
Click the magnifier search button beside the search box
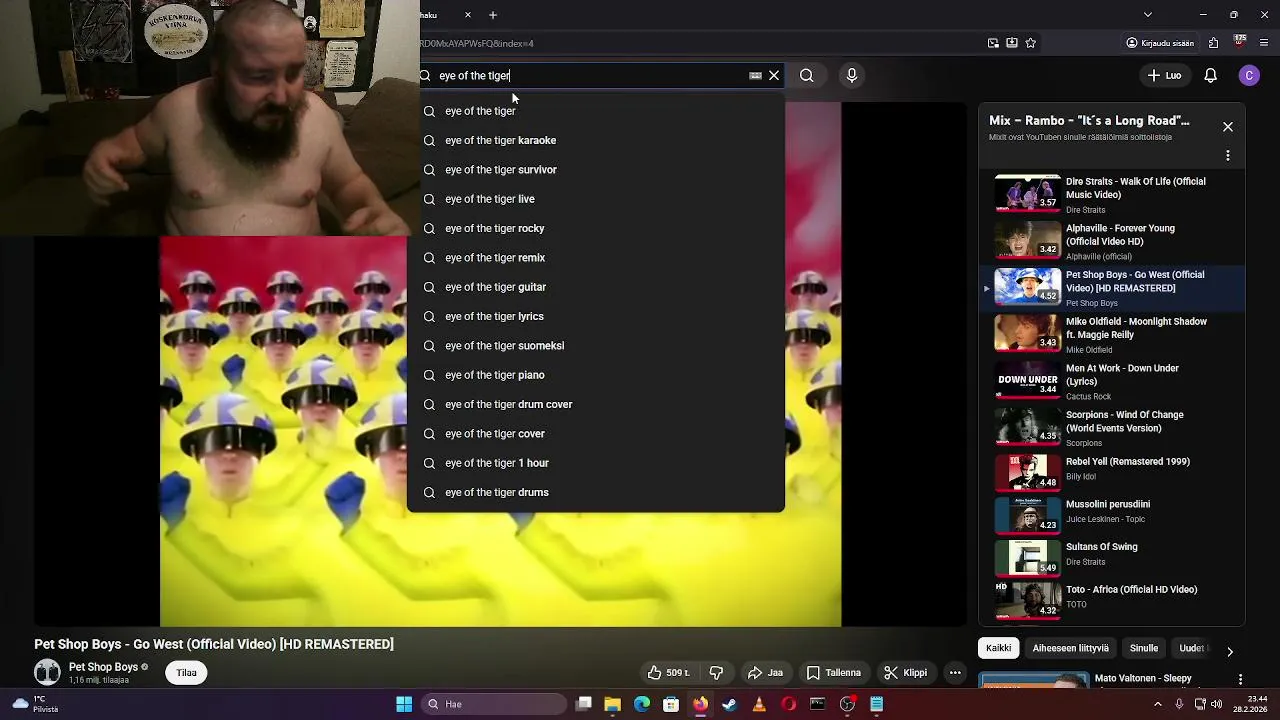tap(806, 75)
